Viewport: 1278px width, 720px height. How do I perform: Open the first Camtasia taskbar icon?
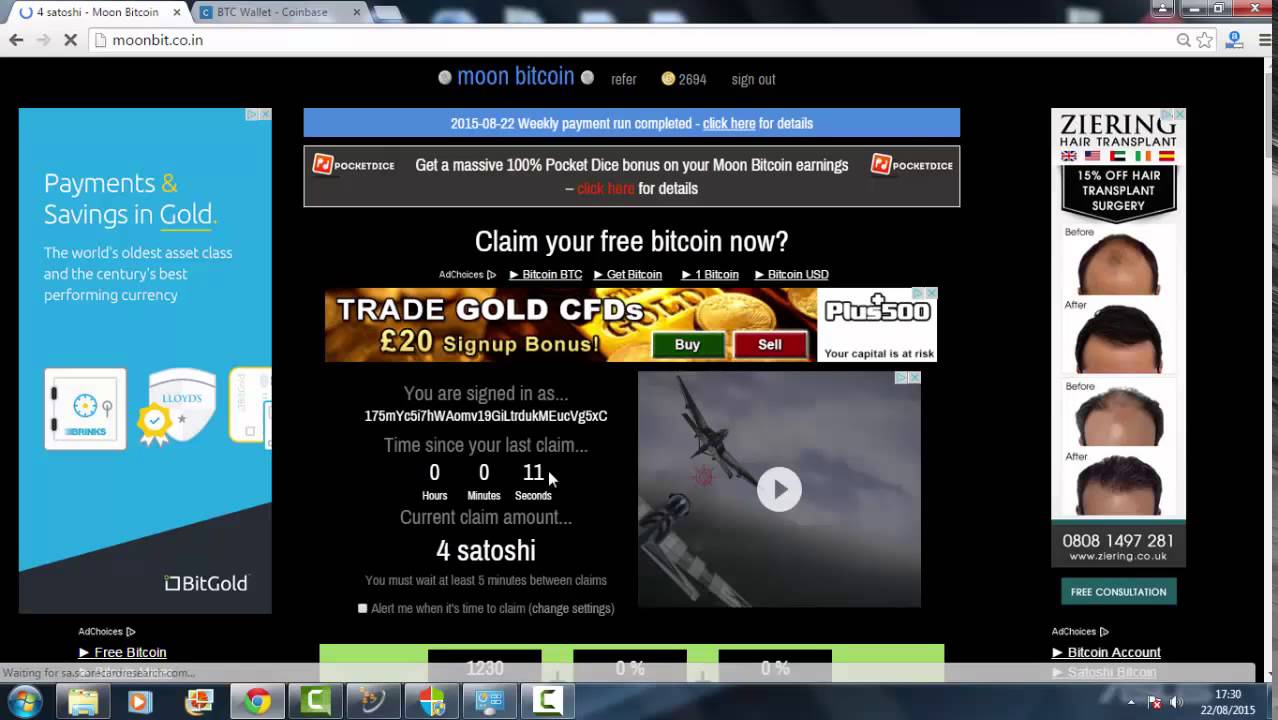click(x=316, y=702)
